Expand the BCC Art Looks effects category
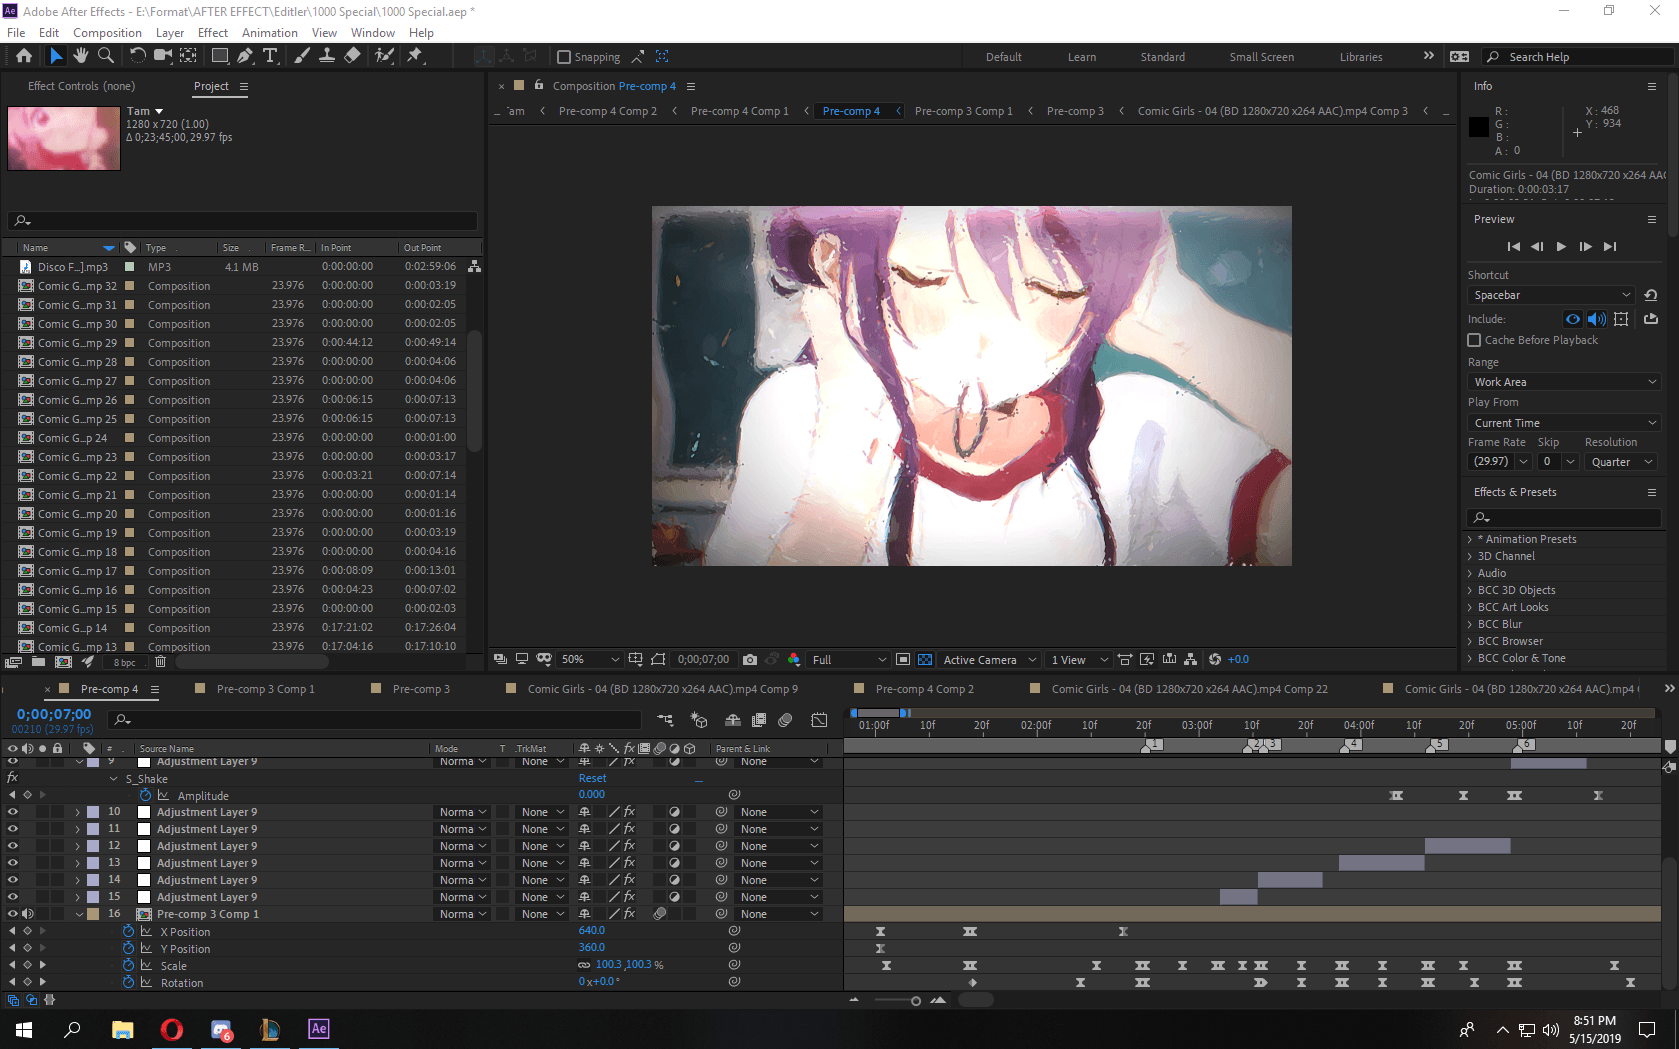This screenshot has width=1679, height=1049. point(1470,607)
